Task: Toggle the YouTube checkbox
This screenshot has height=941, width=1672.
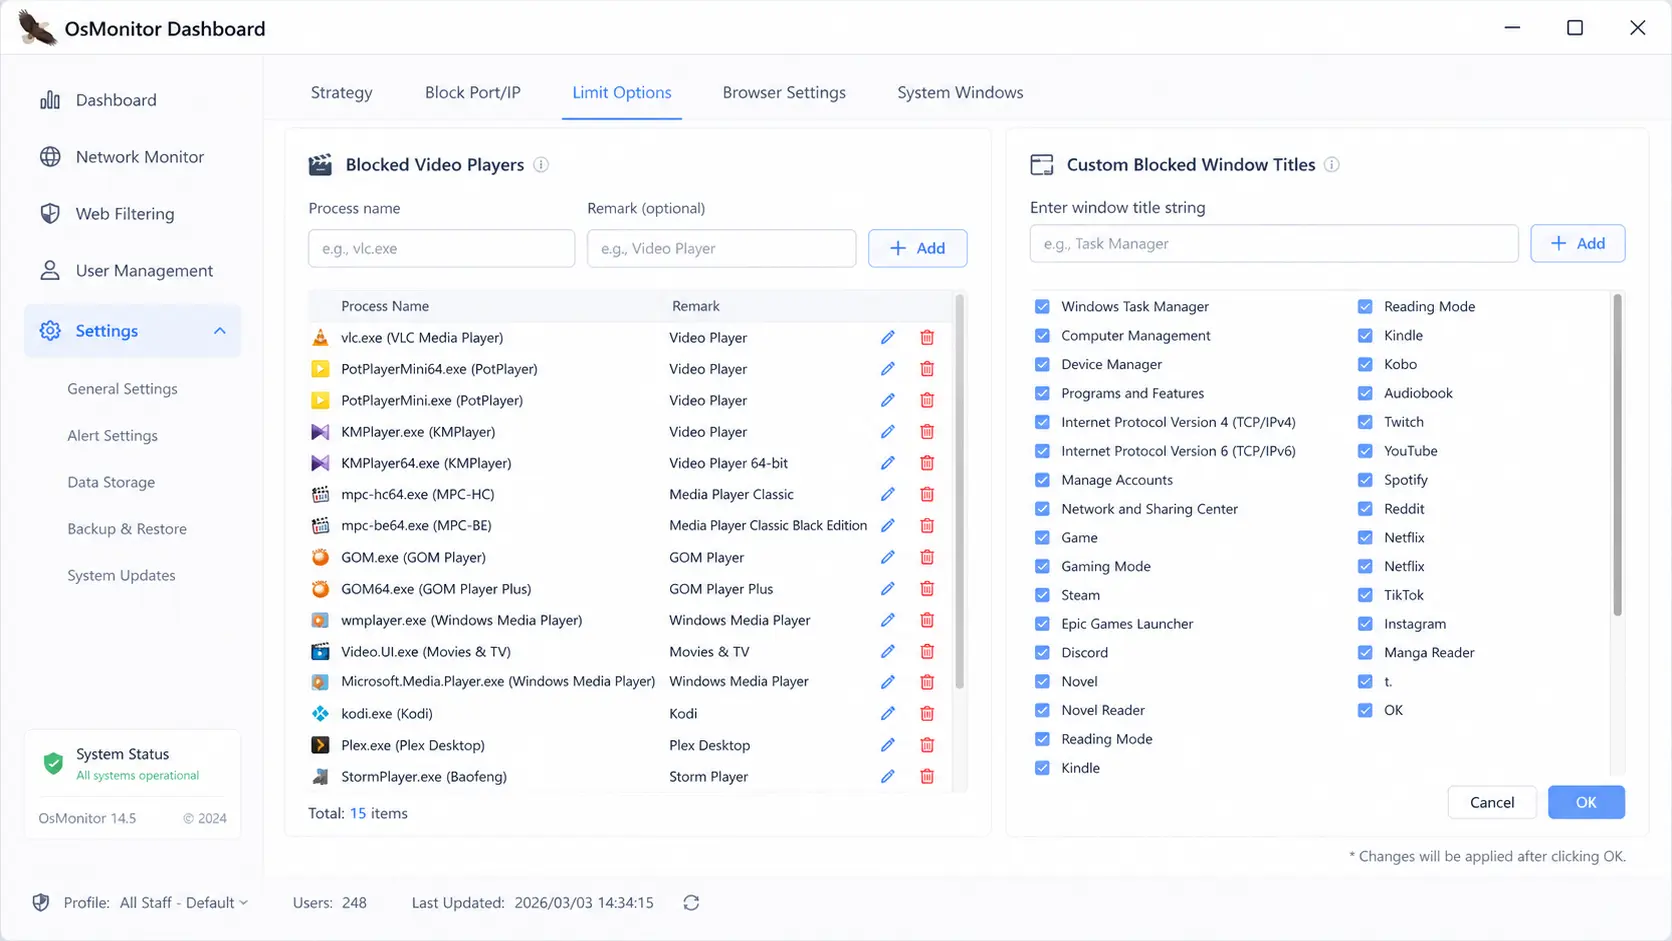Action: click(1365, 451)
